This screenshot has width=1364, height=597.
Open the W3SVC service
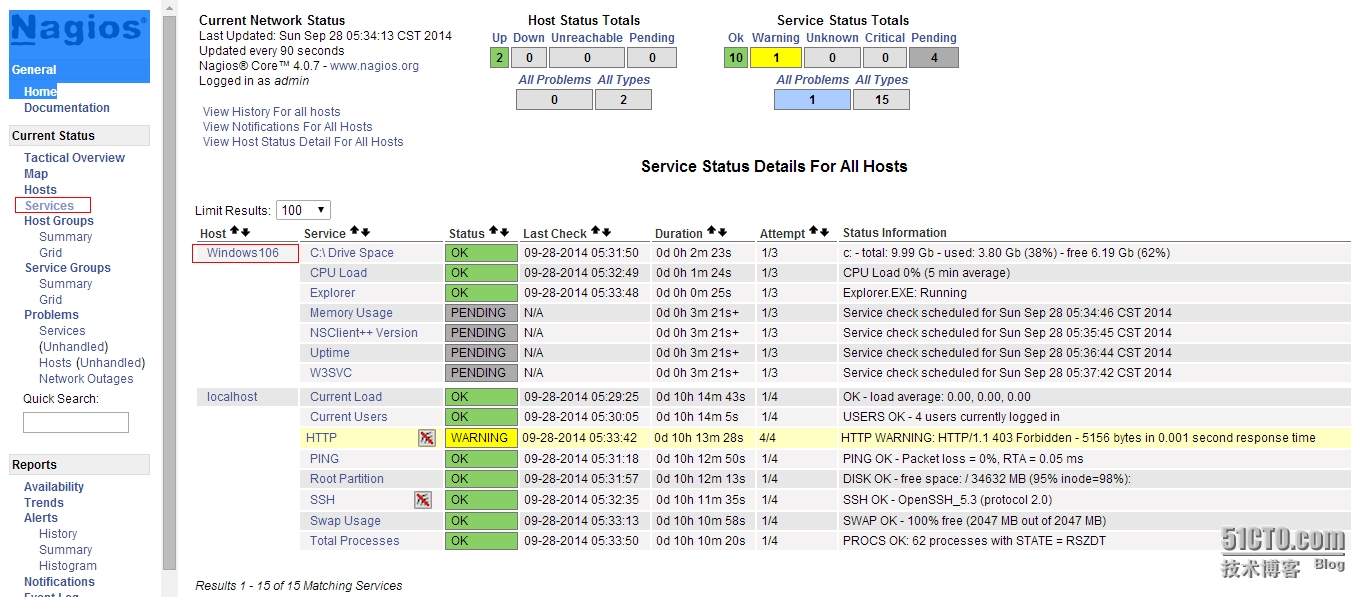pyautogui.click(x=330, y=373)
